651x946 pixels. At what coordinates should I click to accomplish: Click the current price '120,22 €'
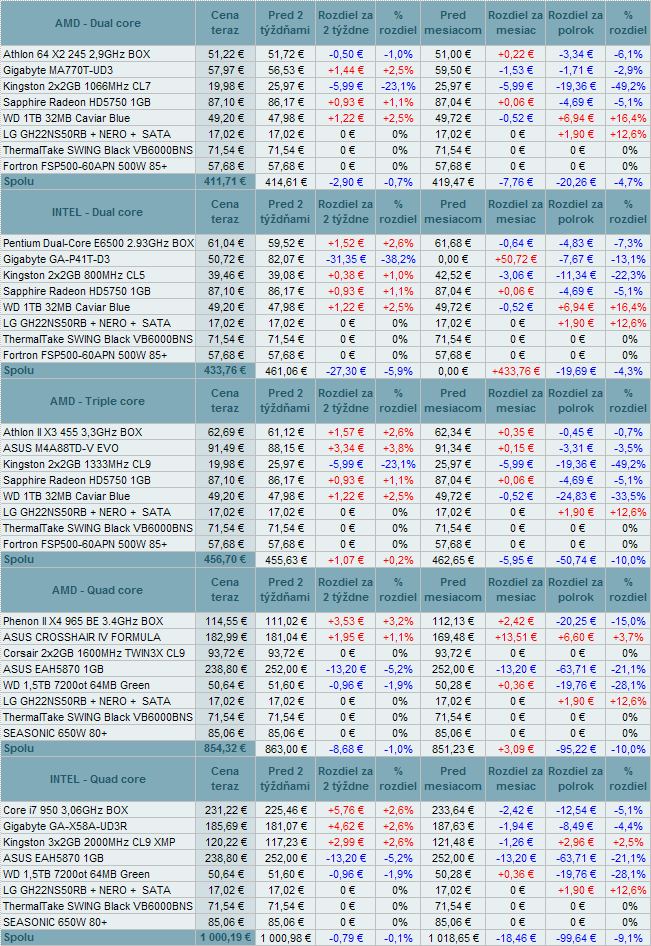226,842
